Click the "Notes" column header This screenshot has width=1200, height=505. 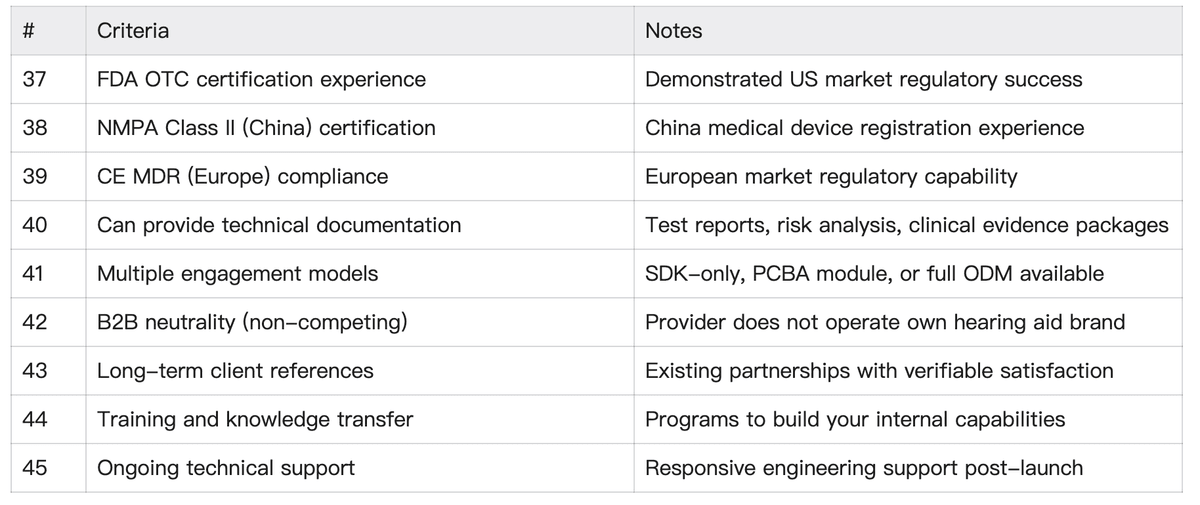674,31
